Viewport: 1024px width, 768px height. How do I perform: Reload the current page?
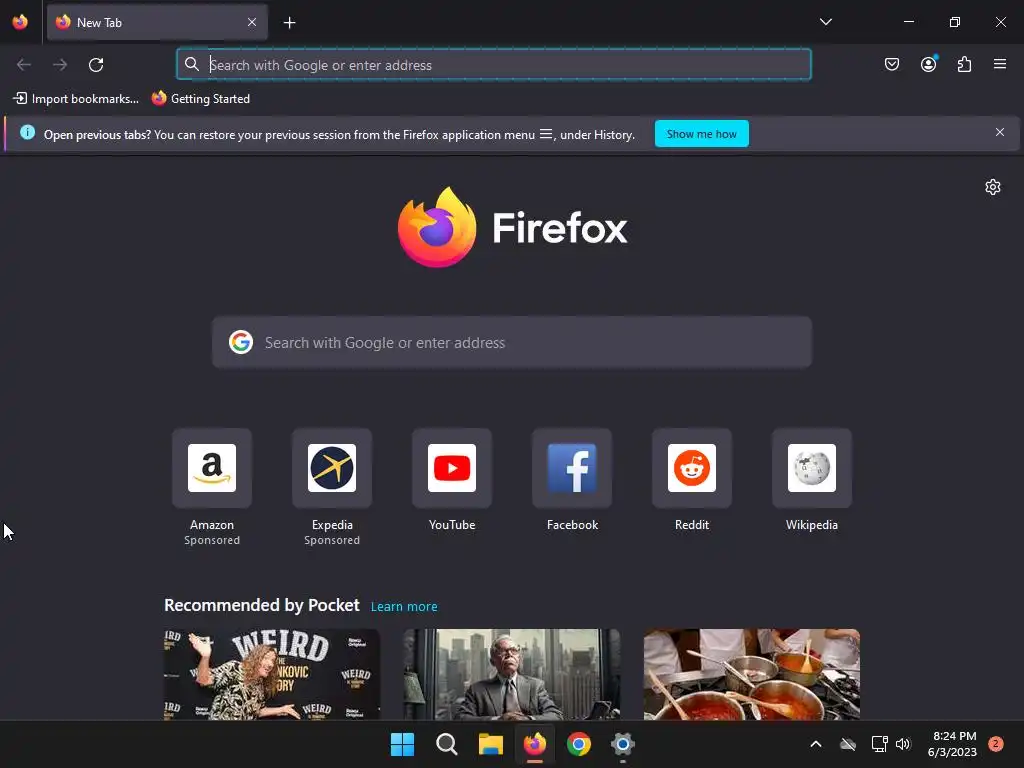click(x=96, y=65)
